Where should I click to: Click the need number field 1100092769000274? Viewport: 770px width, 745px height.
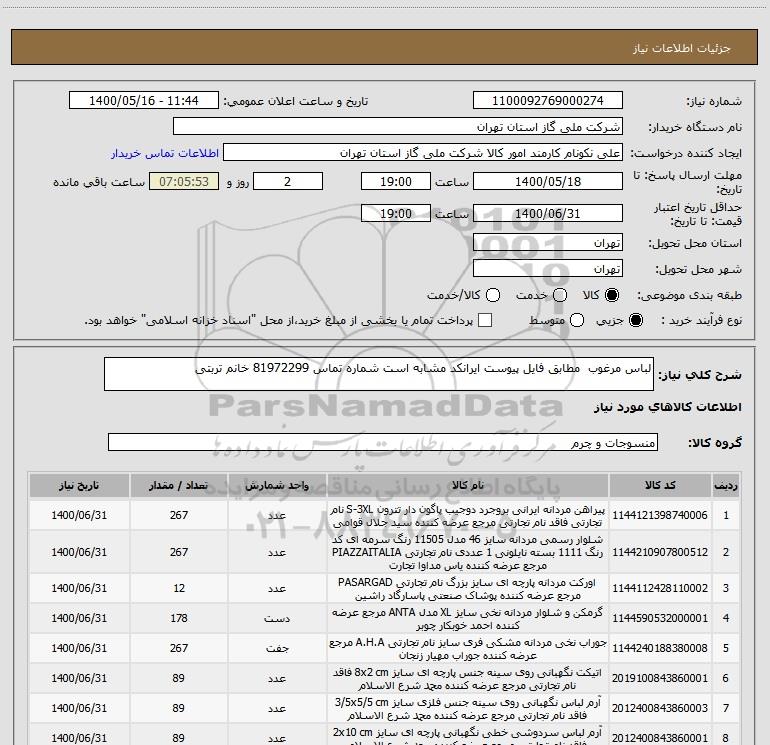tap(548, 101)
